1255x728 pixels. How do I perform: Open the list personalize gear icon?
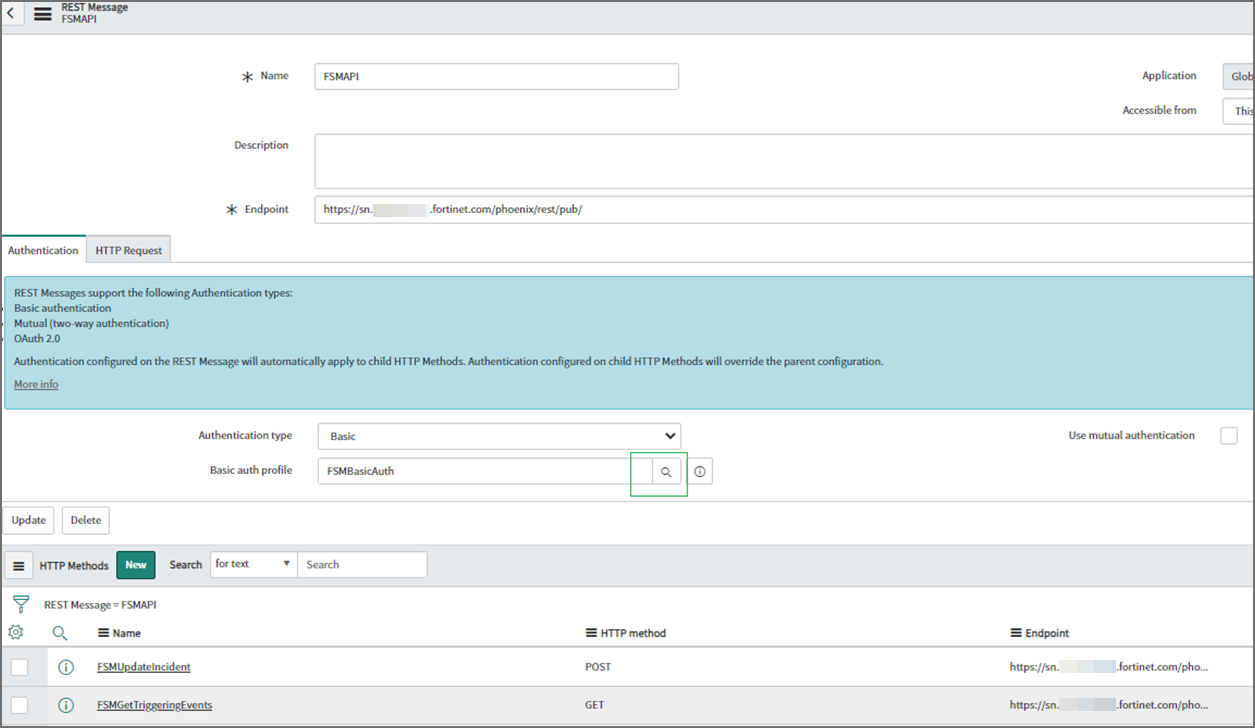pos(16,633)
